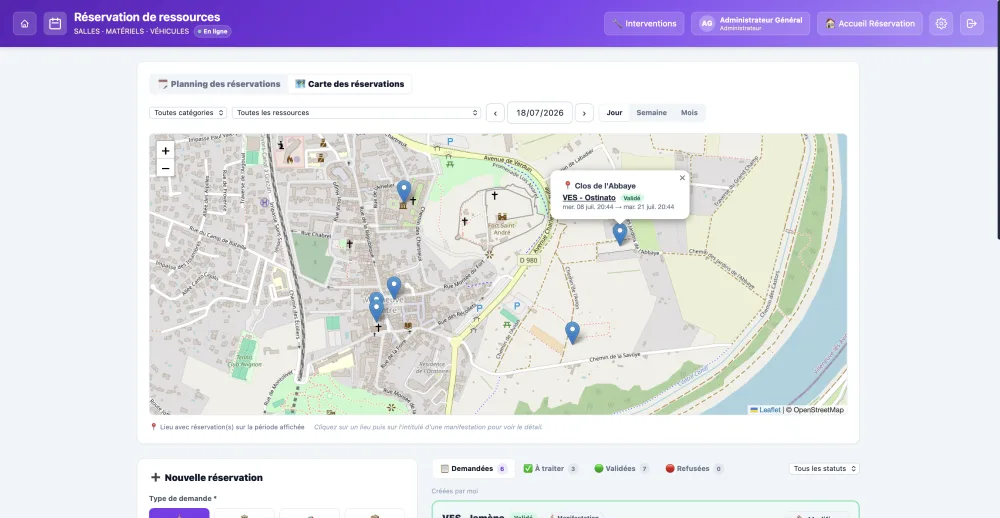
Task: Open the Toutes catégories dropdown
Action: pos(188,113)
